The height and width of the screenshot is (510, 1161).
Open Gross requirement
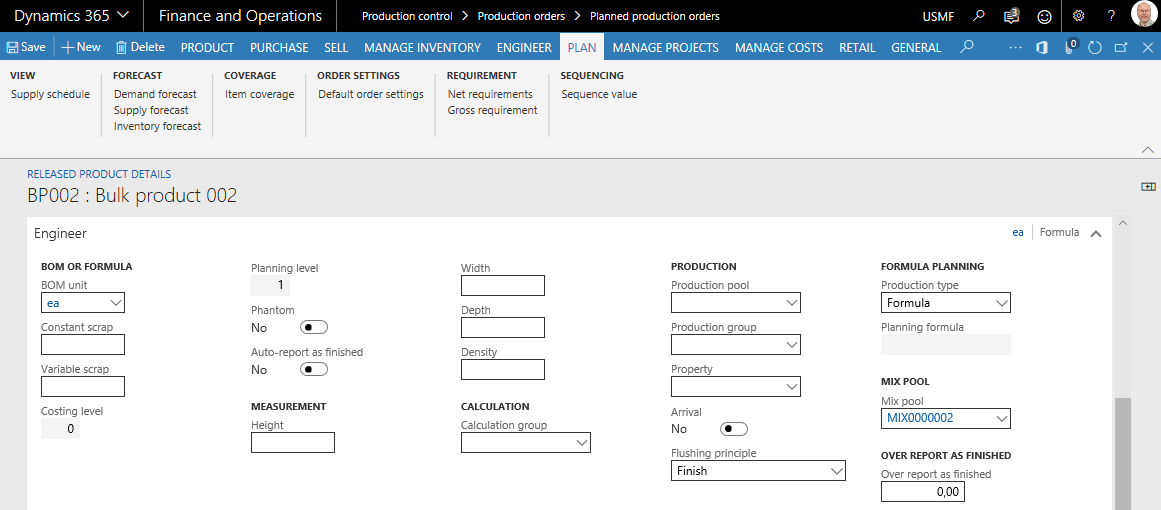coord(492,110)
